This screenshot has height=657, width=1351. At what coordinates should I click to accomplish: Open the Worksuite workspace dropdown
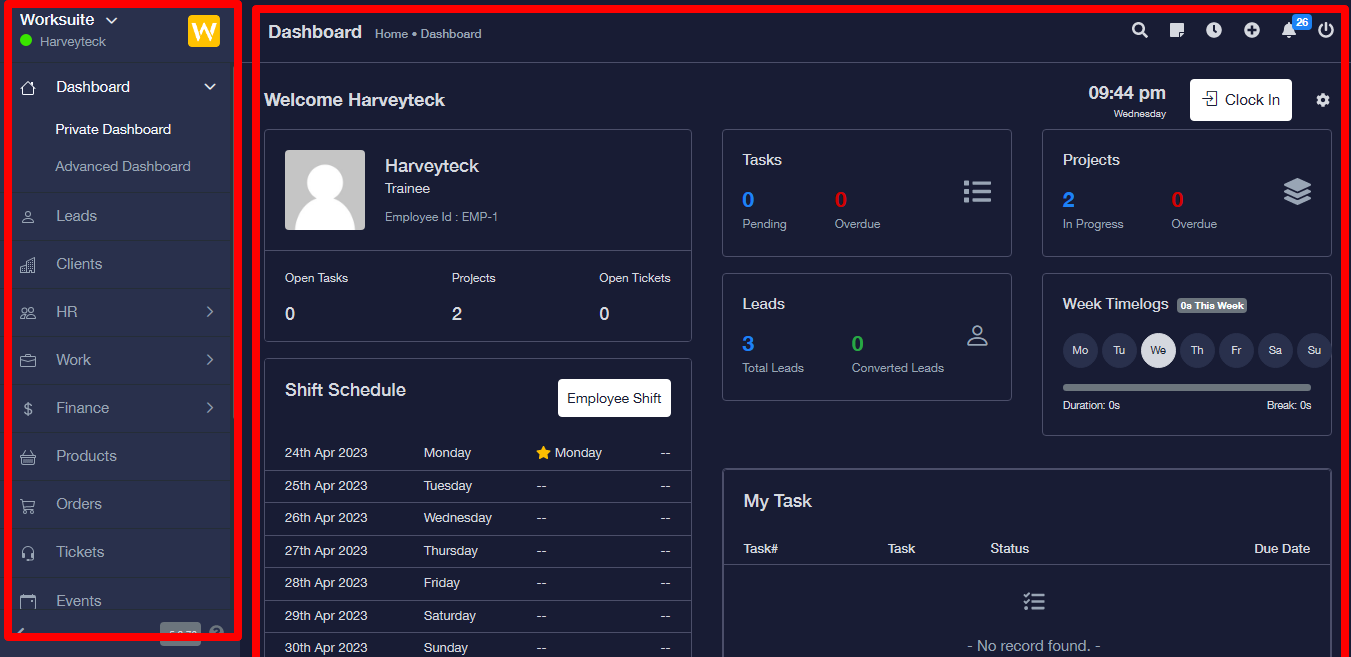(68, 20)
